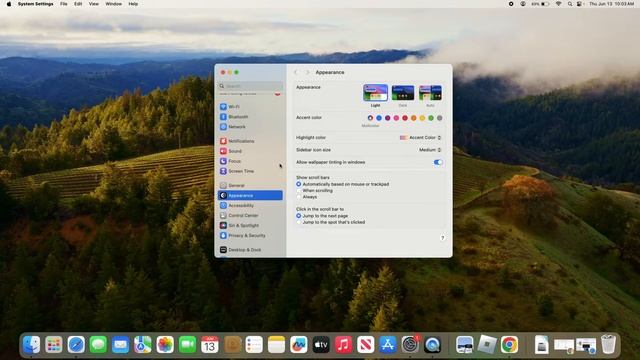The height and width of the screenshot is (360, 640).
Task: Launch the App Store from the Dock
Action: pyautogui.click(x=388, y=345)
